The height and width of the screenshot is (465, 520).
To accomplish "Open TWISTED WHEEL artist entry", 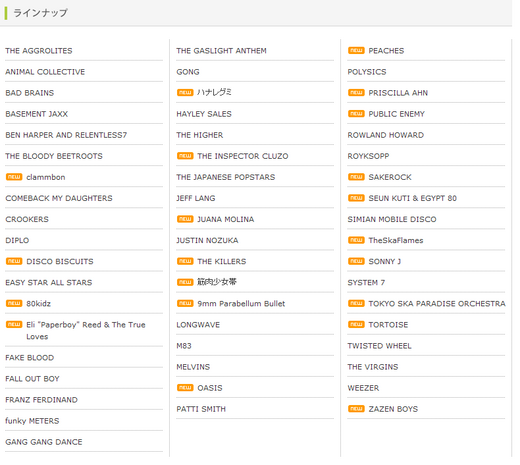I will [x=379, y=346].
